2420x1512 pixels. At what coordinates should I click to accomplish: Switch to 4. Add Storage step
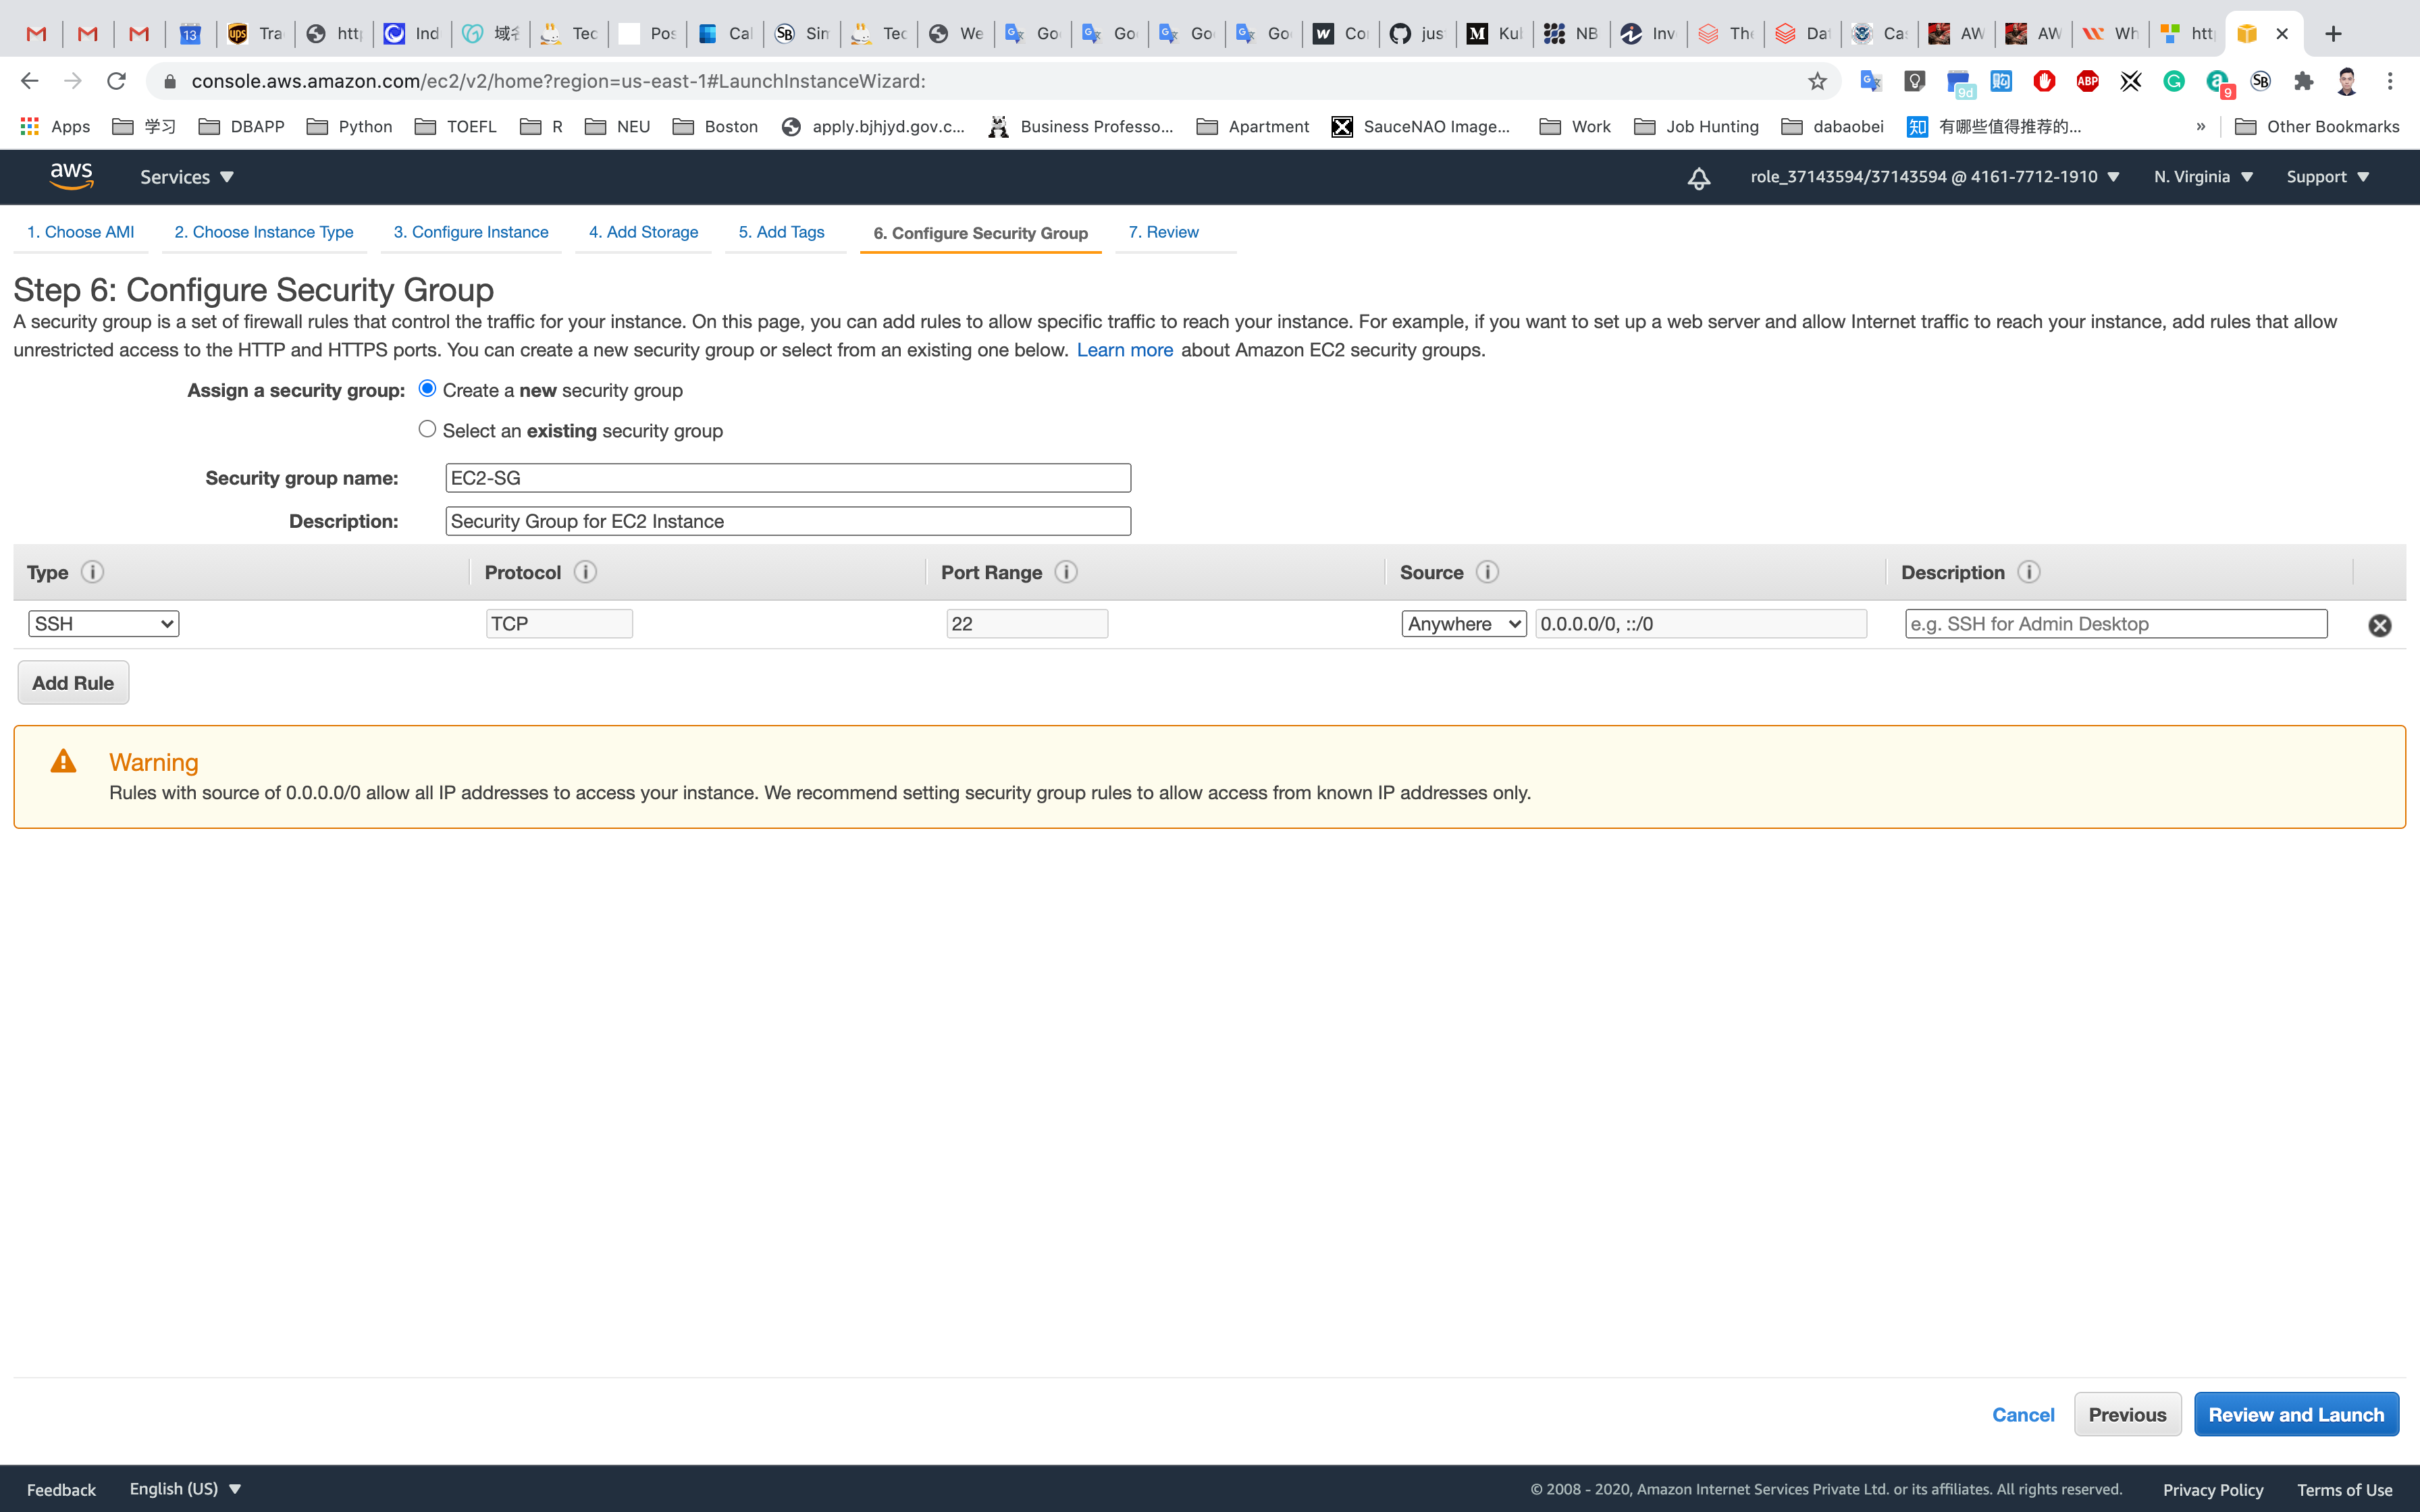tap(643, 232)
